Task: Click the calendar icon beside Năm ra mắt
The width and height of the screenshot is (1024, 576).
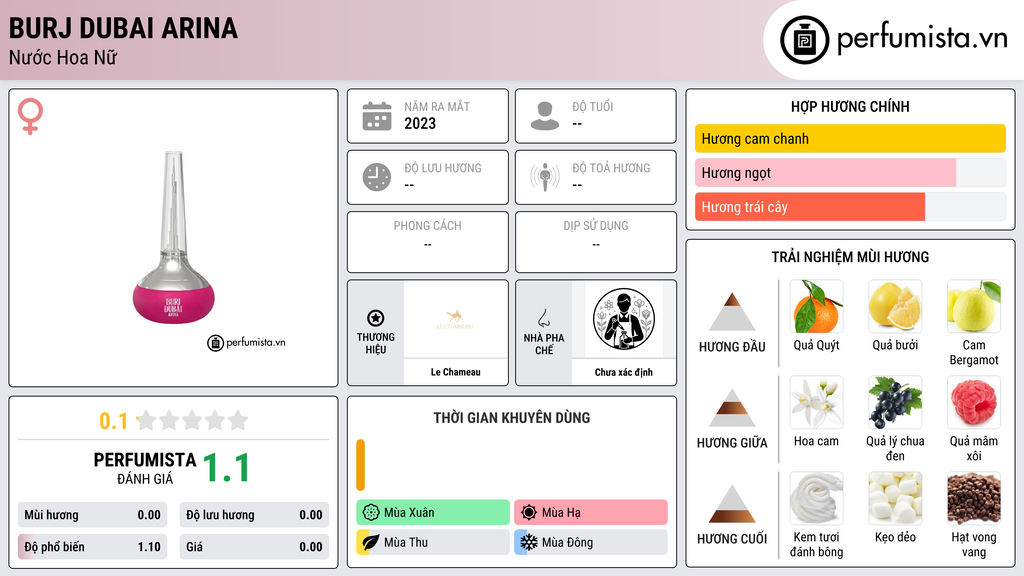Action: point(377,116)
